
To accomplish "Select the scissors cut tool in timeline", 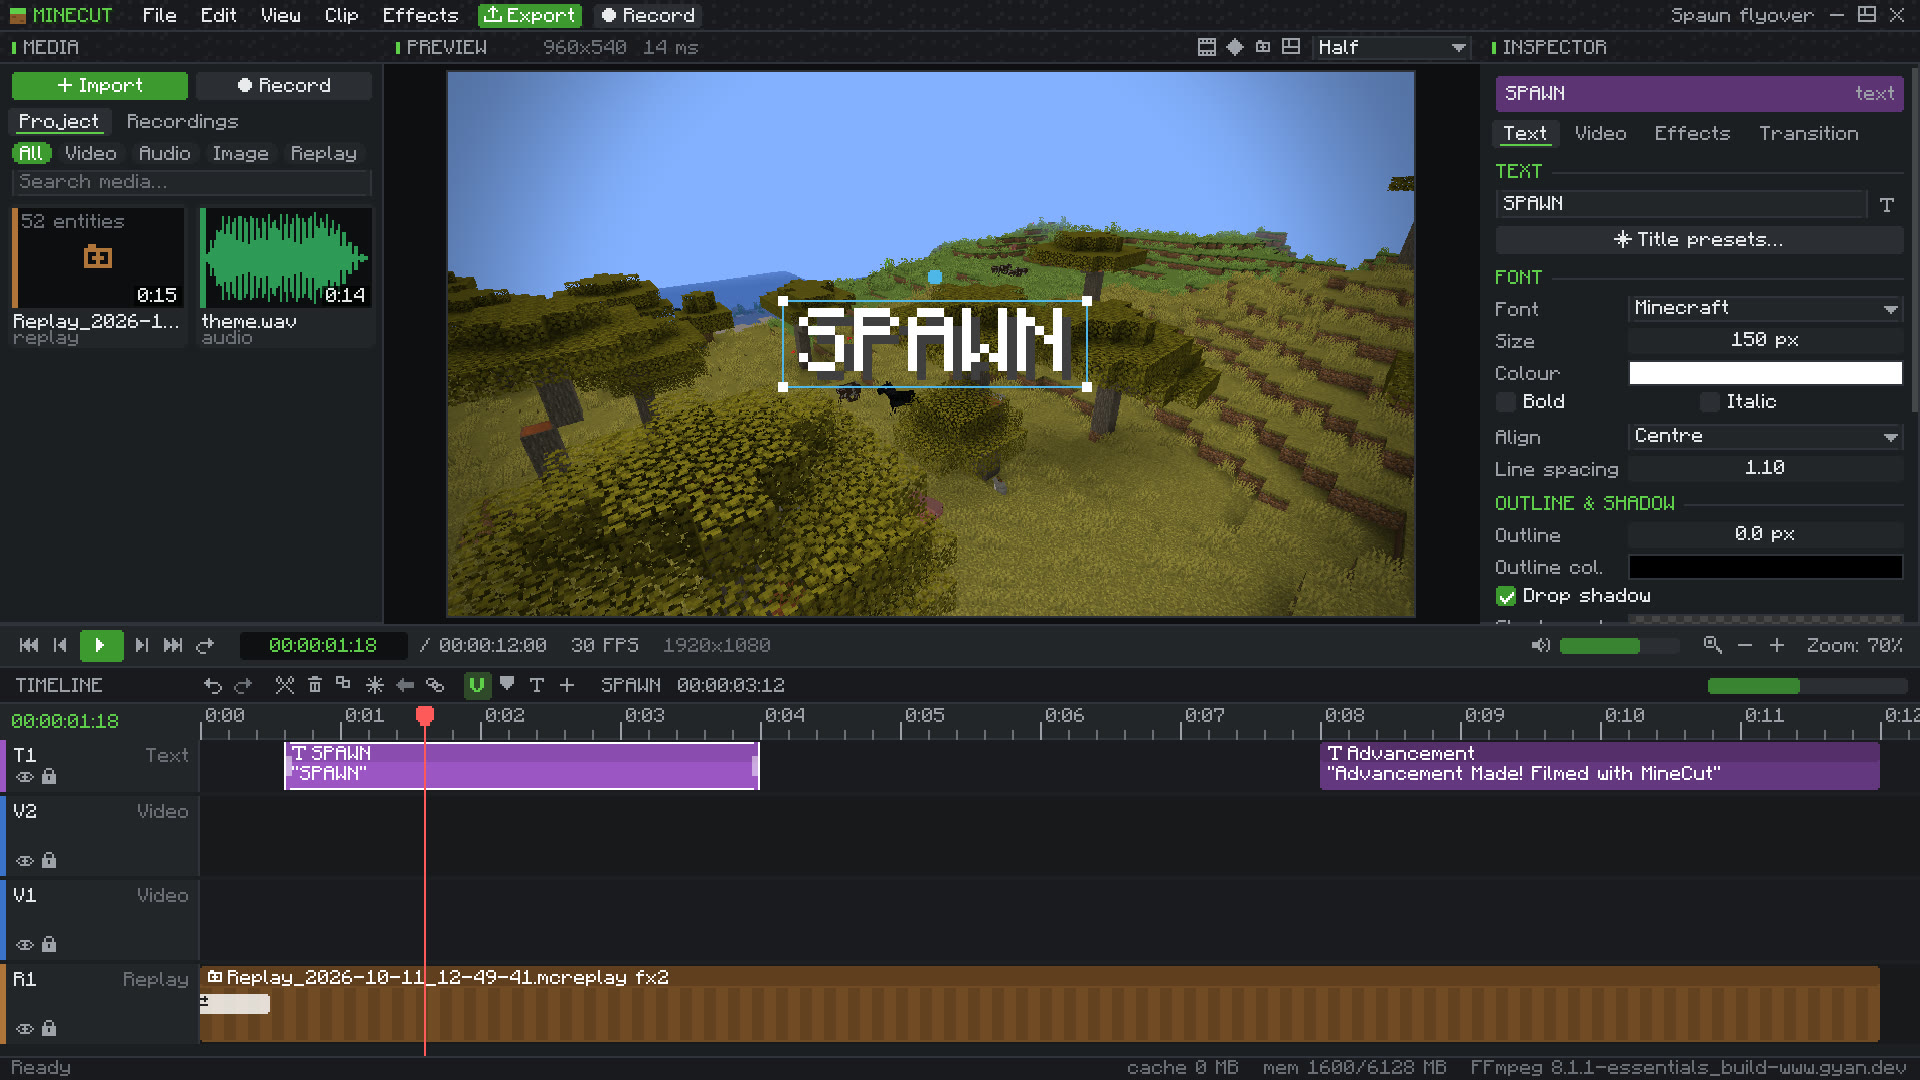I will pyautogui.click(x=285, y=685).
